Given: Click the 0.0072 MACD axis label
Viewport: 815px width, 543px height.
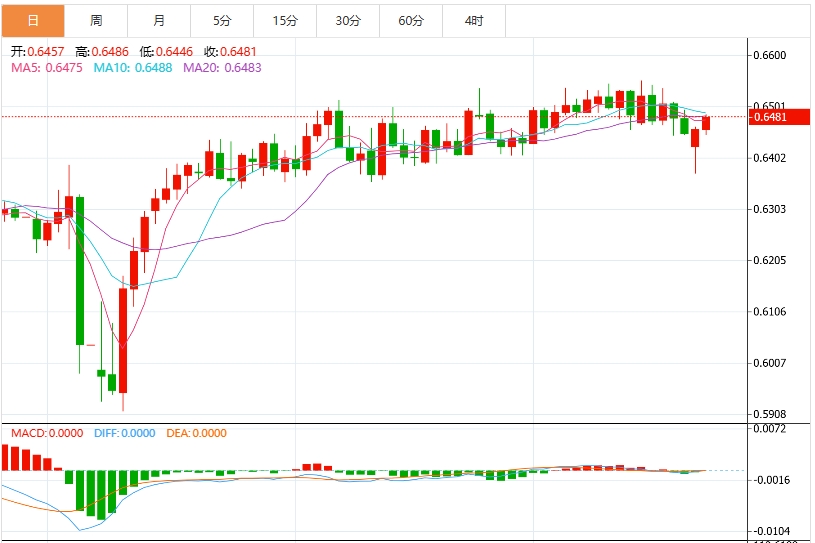Looking at the screenshot, I should (770, 429).
